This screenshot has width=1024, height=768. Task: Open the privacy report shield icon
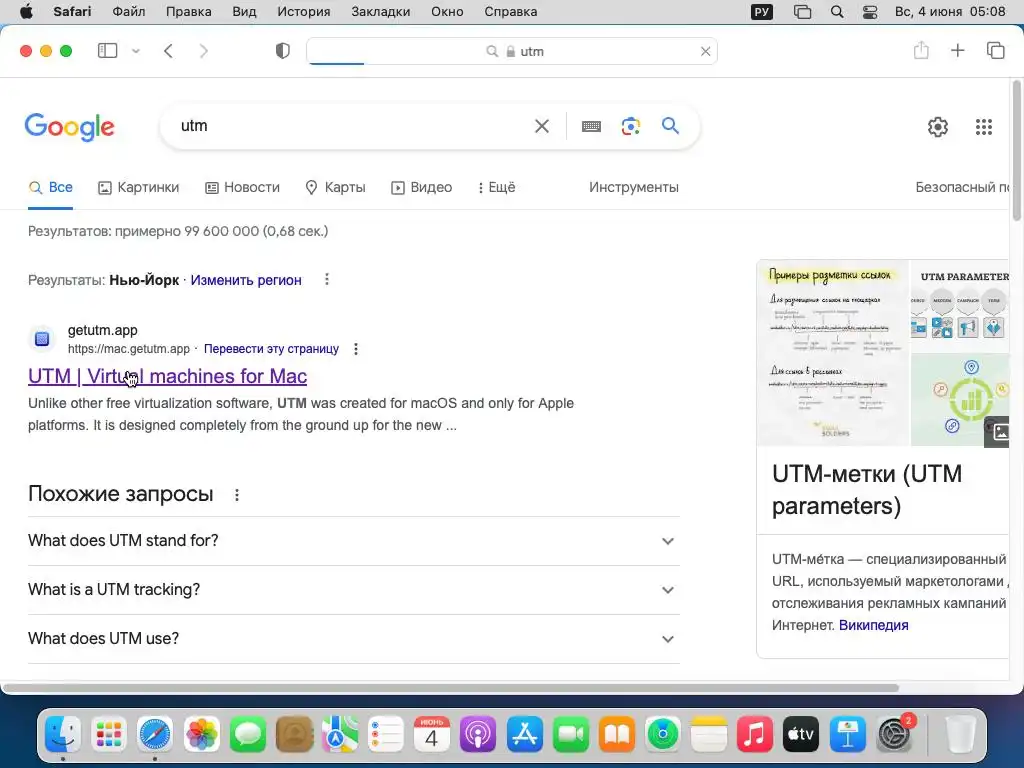282,51
